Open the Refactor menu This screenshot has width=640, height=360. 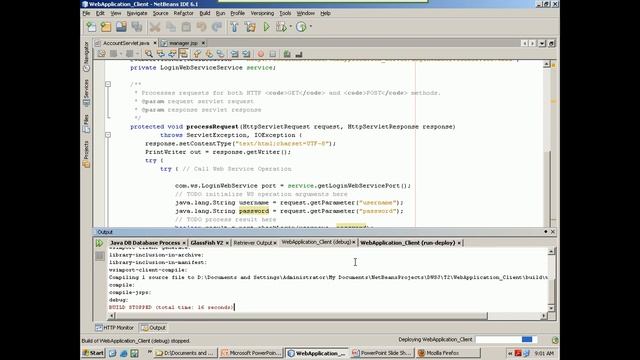click(183, 13)
